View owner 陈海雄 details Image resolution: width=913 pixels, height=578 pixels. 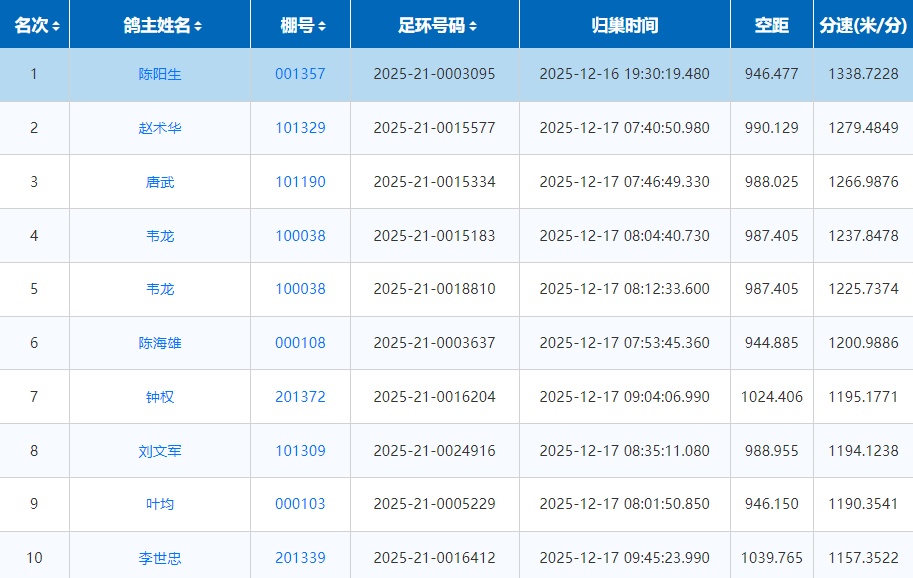pos(160,343)
